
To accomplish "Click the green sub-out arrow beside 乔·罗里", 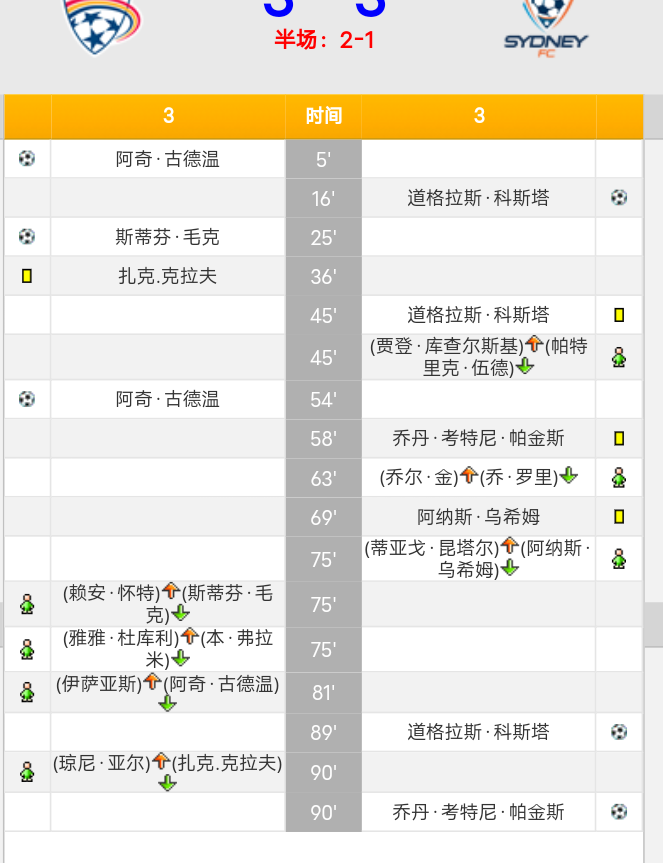I will [x=569, y=476].
